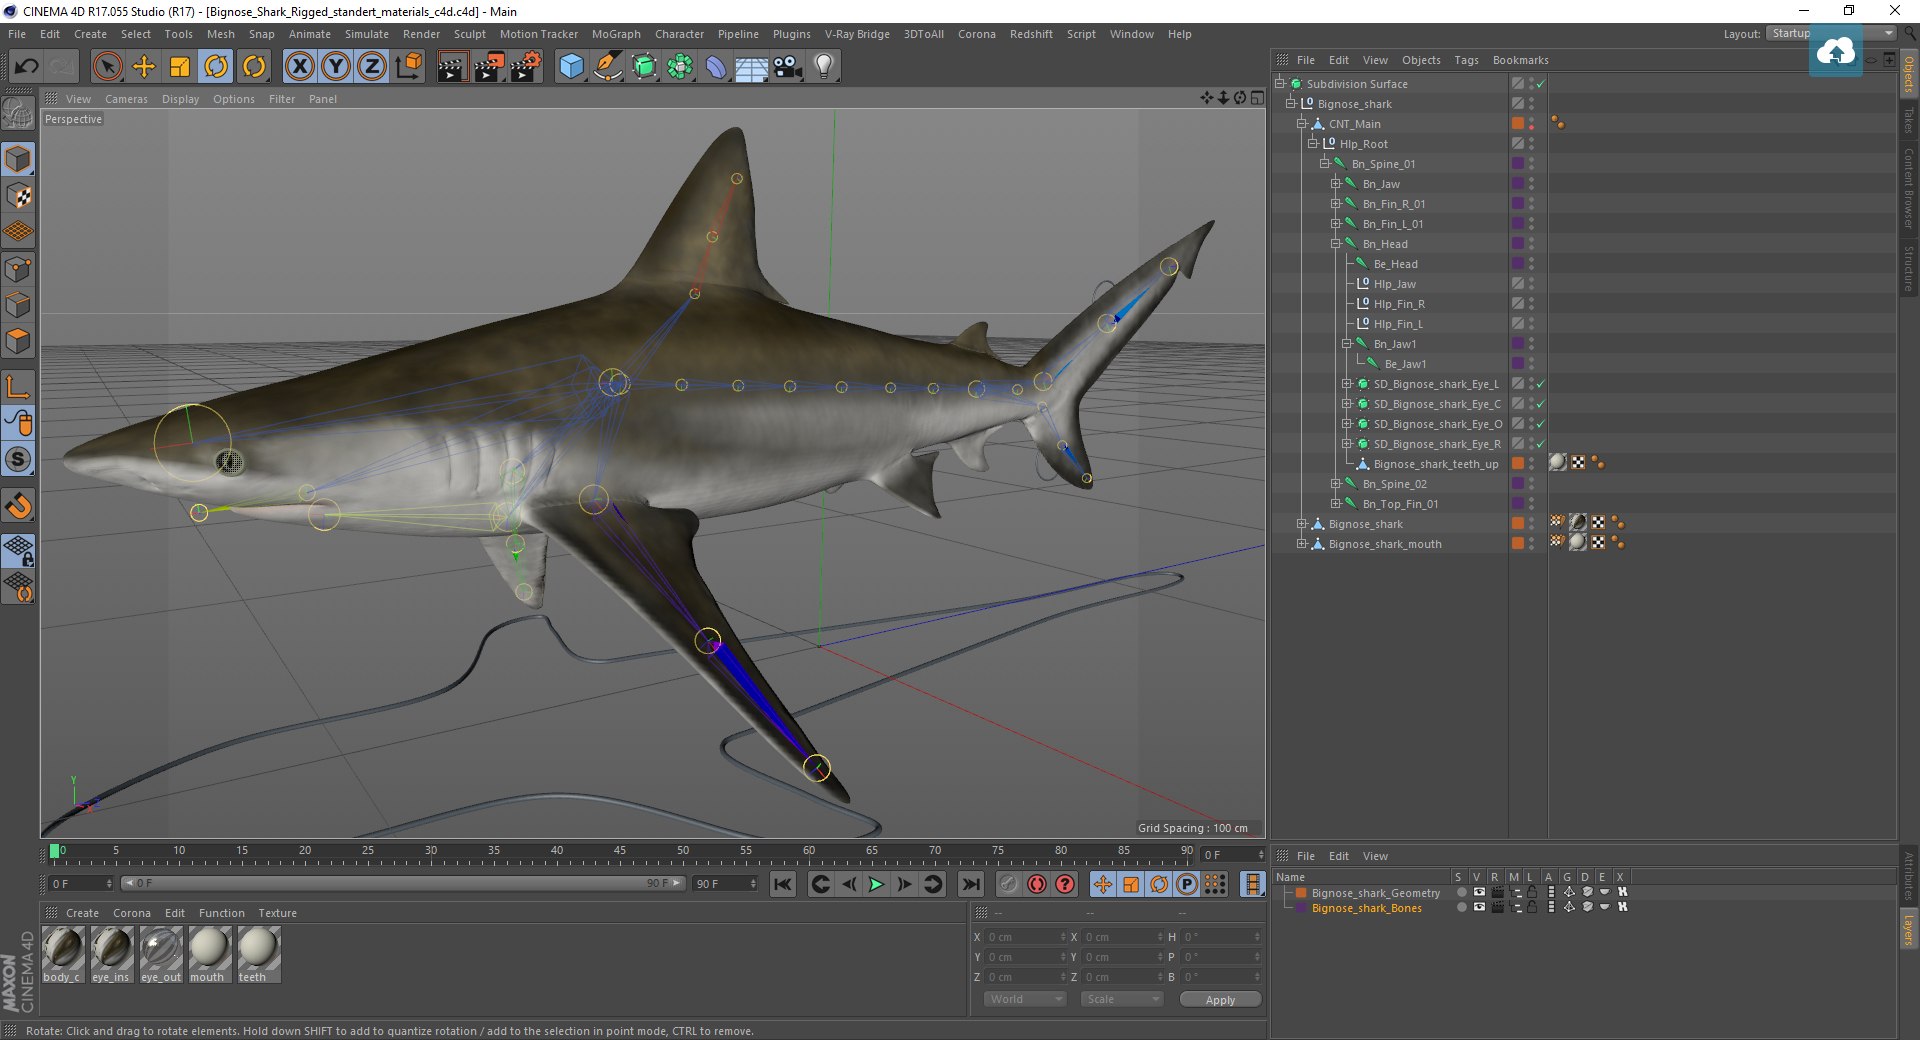Go to start of animation

(783, 884)
